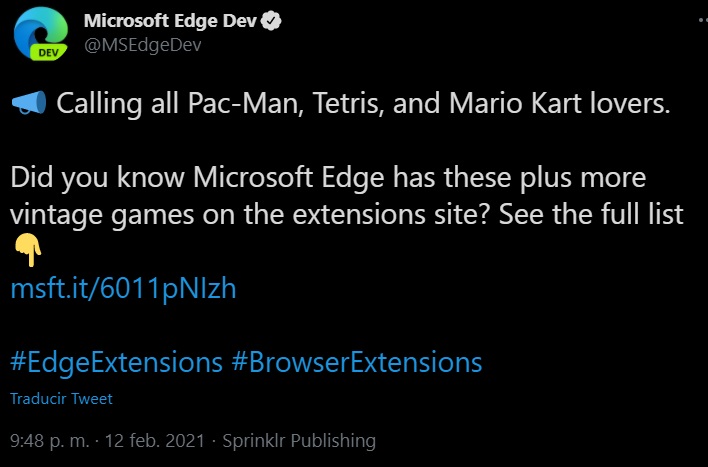Follow the msft.it/6011pNIzh link
Image resolution: width=708 pixels, height=467 pixels.
point(123,288)
